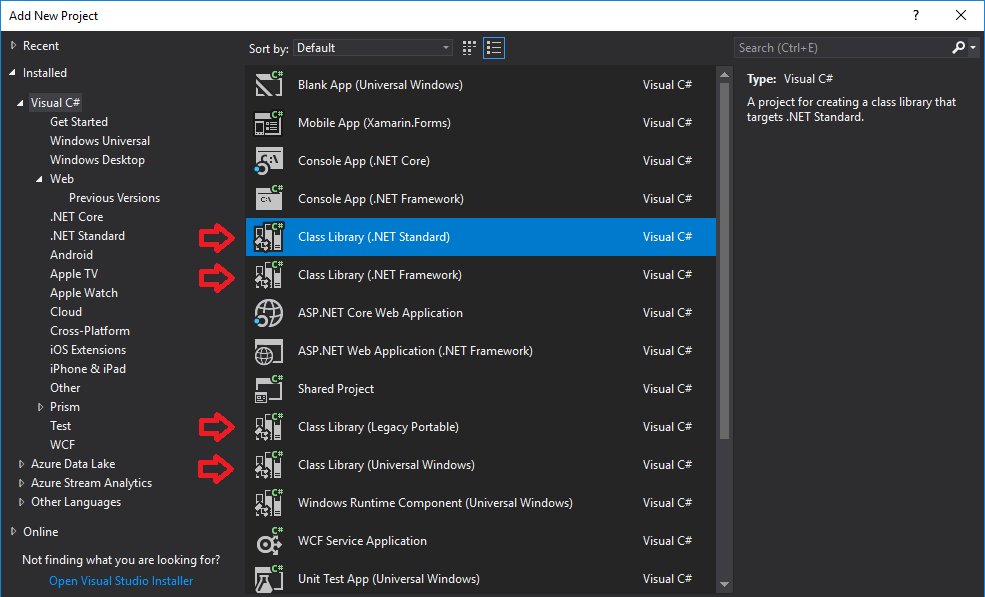985x597 pixels.
Task: Select the Apple Watch category
Action: (84, 293)
